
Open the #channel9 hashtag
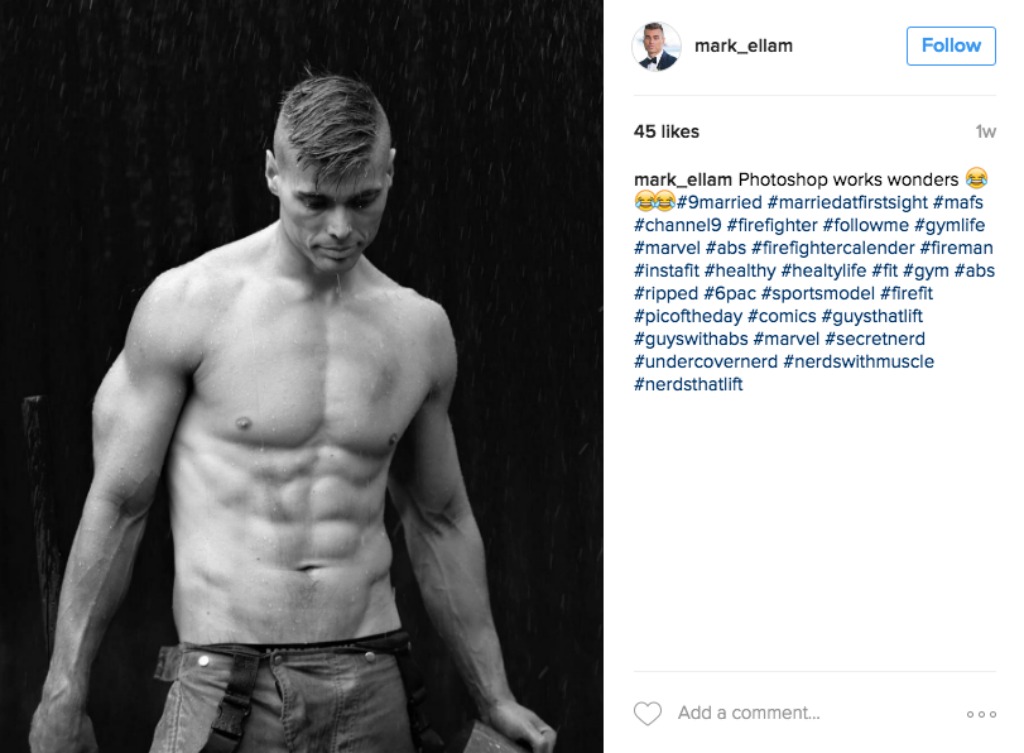[677, 225]
